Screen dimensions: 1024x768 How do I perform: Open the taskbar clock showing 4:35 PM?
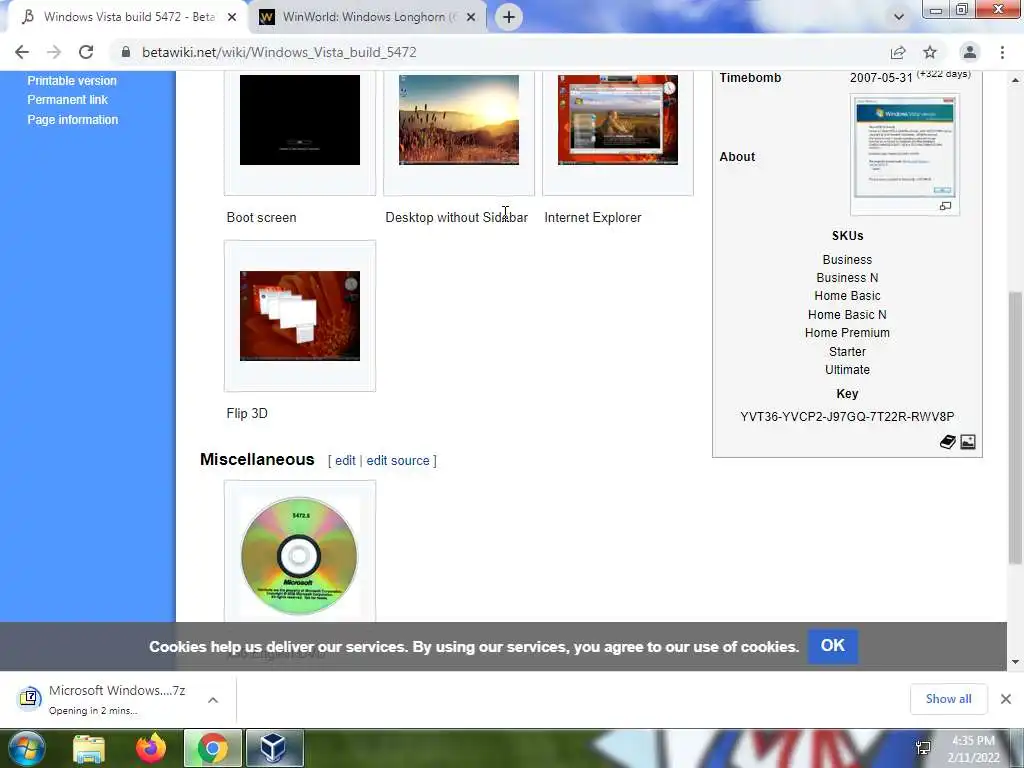(x=973, y=749)
